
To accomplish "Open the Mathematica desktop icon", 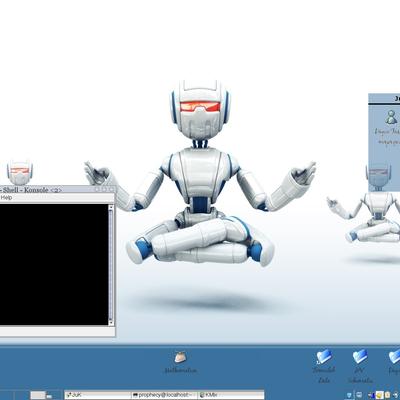I will (181, 362).
